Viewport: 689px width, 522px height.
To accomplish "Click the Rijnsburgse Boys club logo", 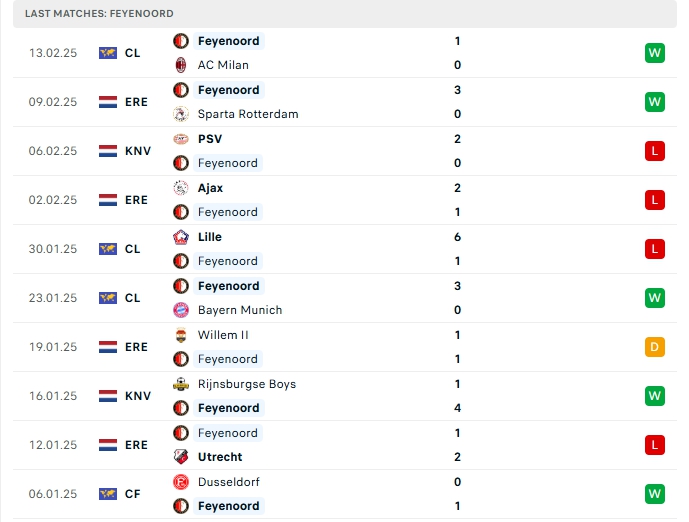I will coord(181,384).
